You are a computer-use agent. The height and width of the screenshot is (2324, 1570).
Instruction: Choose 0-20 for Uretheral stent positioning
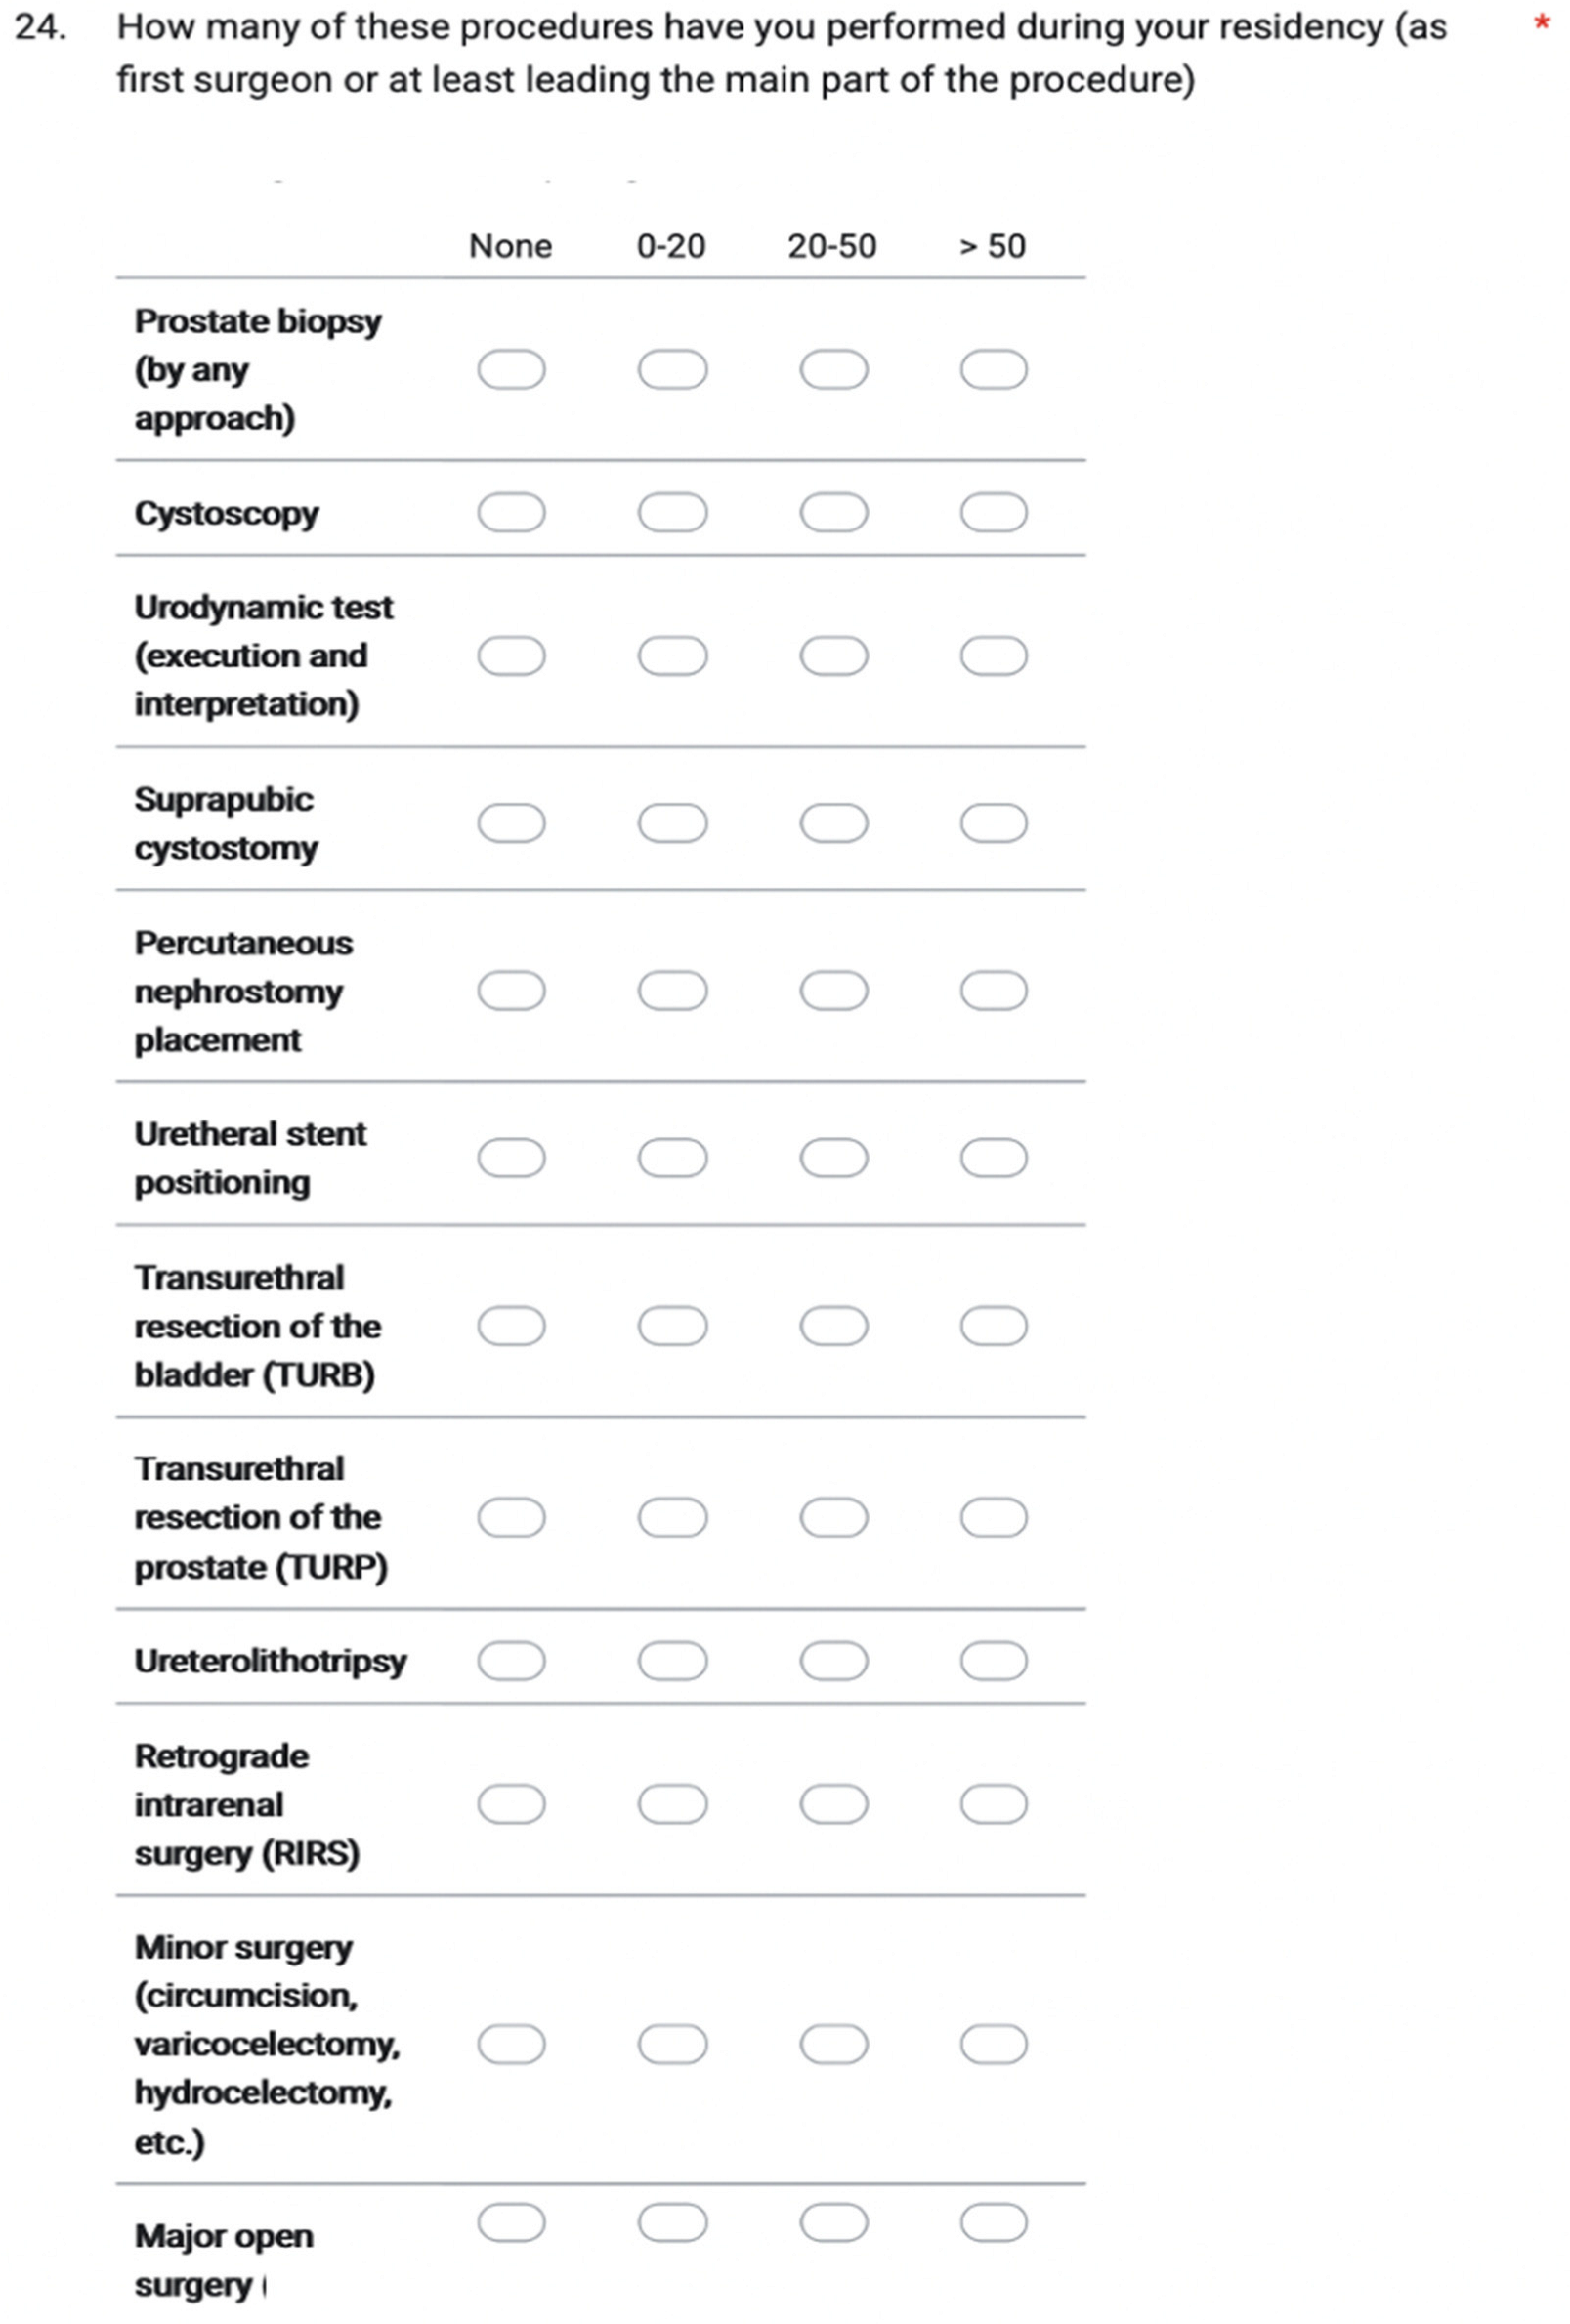click(672, 1158)
